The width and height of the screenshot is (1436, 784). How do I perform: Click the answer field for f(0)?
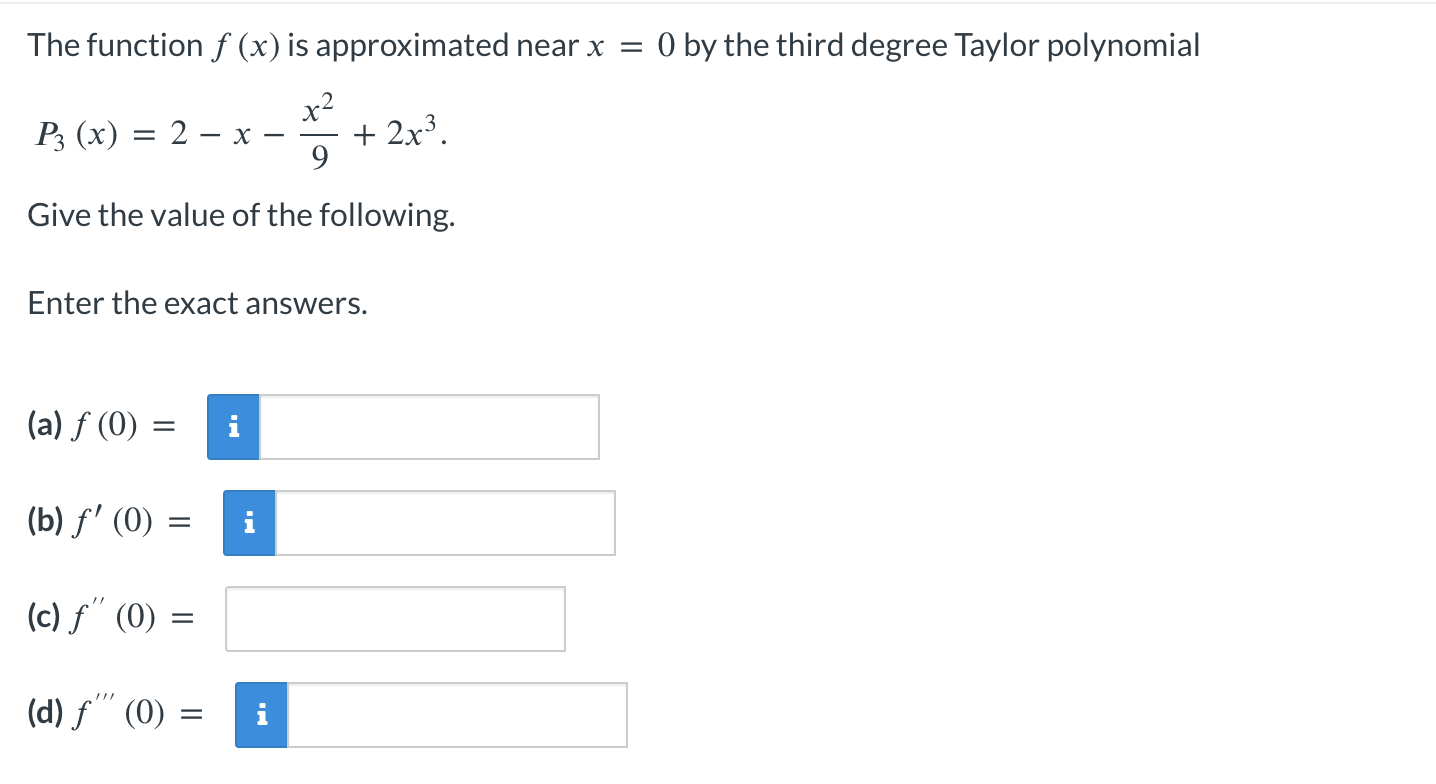430,426
